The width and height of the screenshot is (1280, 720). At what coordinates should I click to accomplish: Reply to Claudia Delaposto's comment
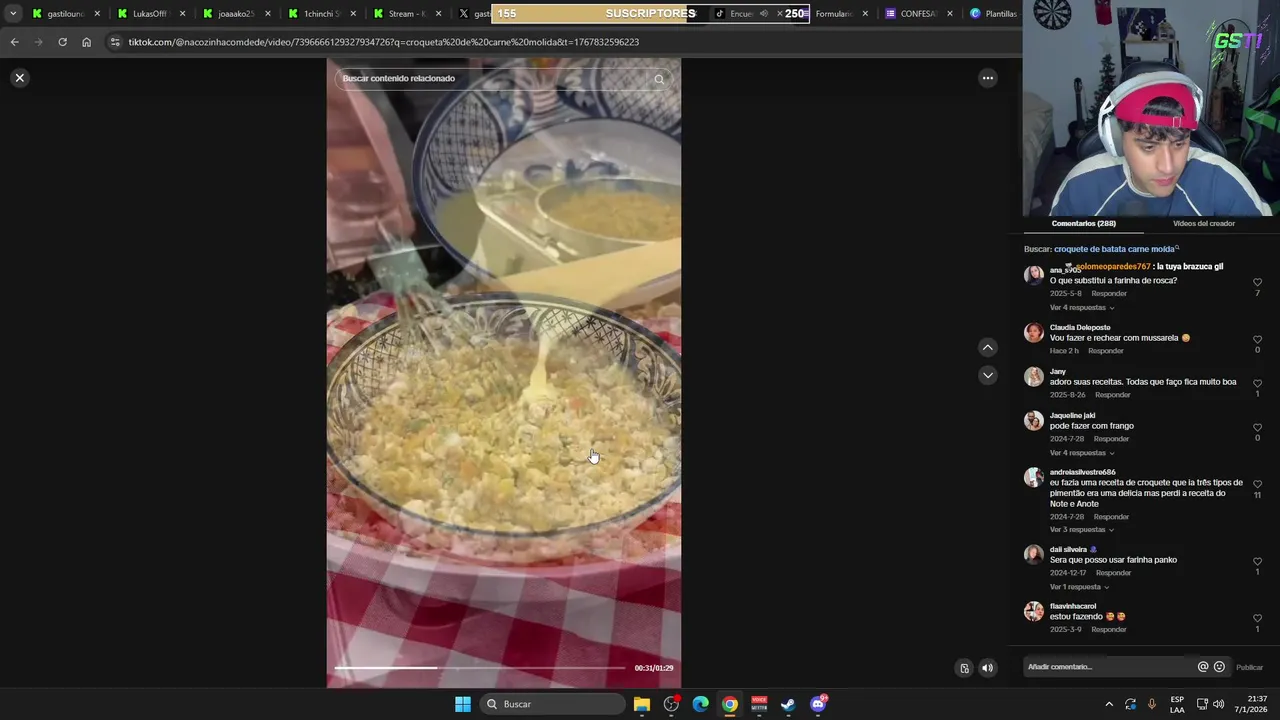[1106, 351]
